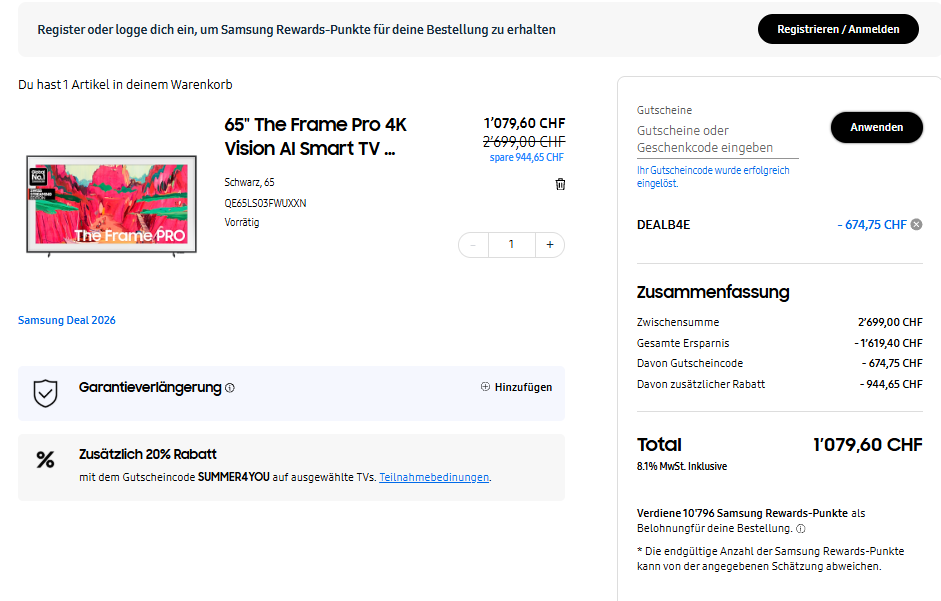Click the SUMMER4YOU voucher code text

pos(233,477)
